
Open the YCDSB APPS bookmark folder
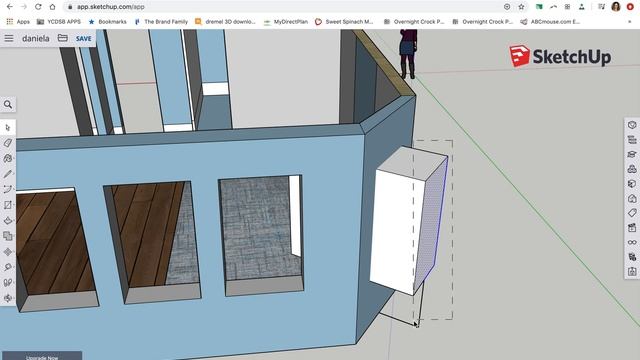coord(59,22)
